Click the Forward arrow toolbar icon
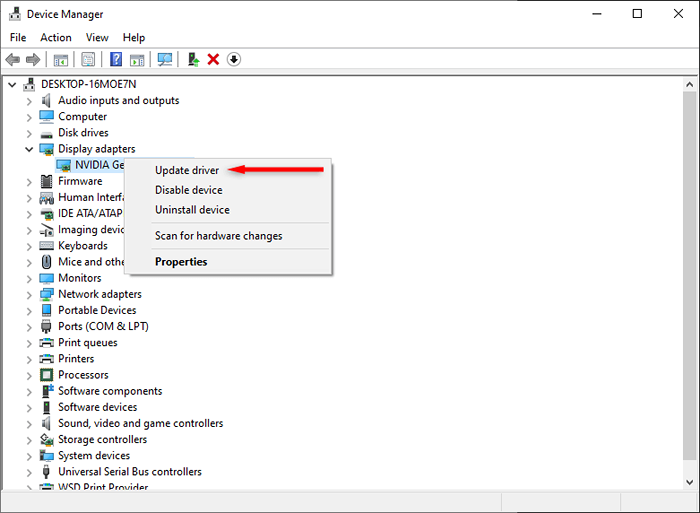This screenshot has height=513, width=700. 33,59
